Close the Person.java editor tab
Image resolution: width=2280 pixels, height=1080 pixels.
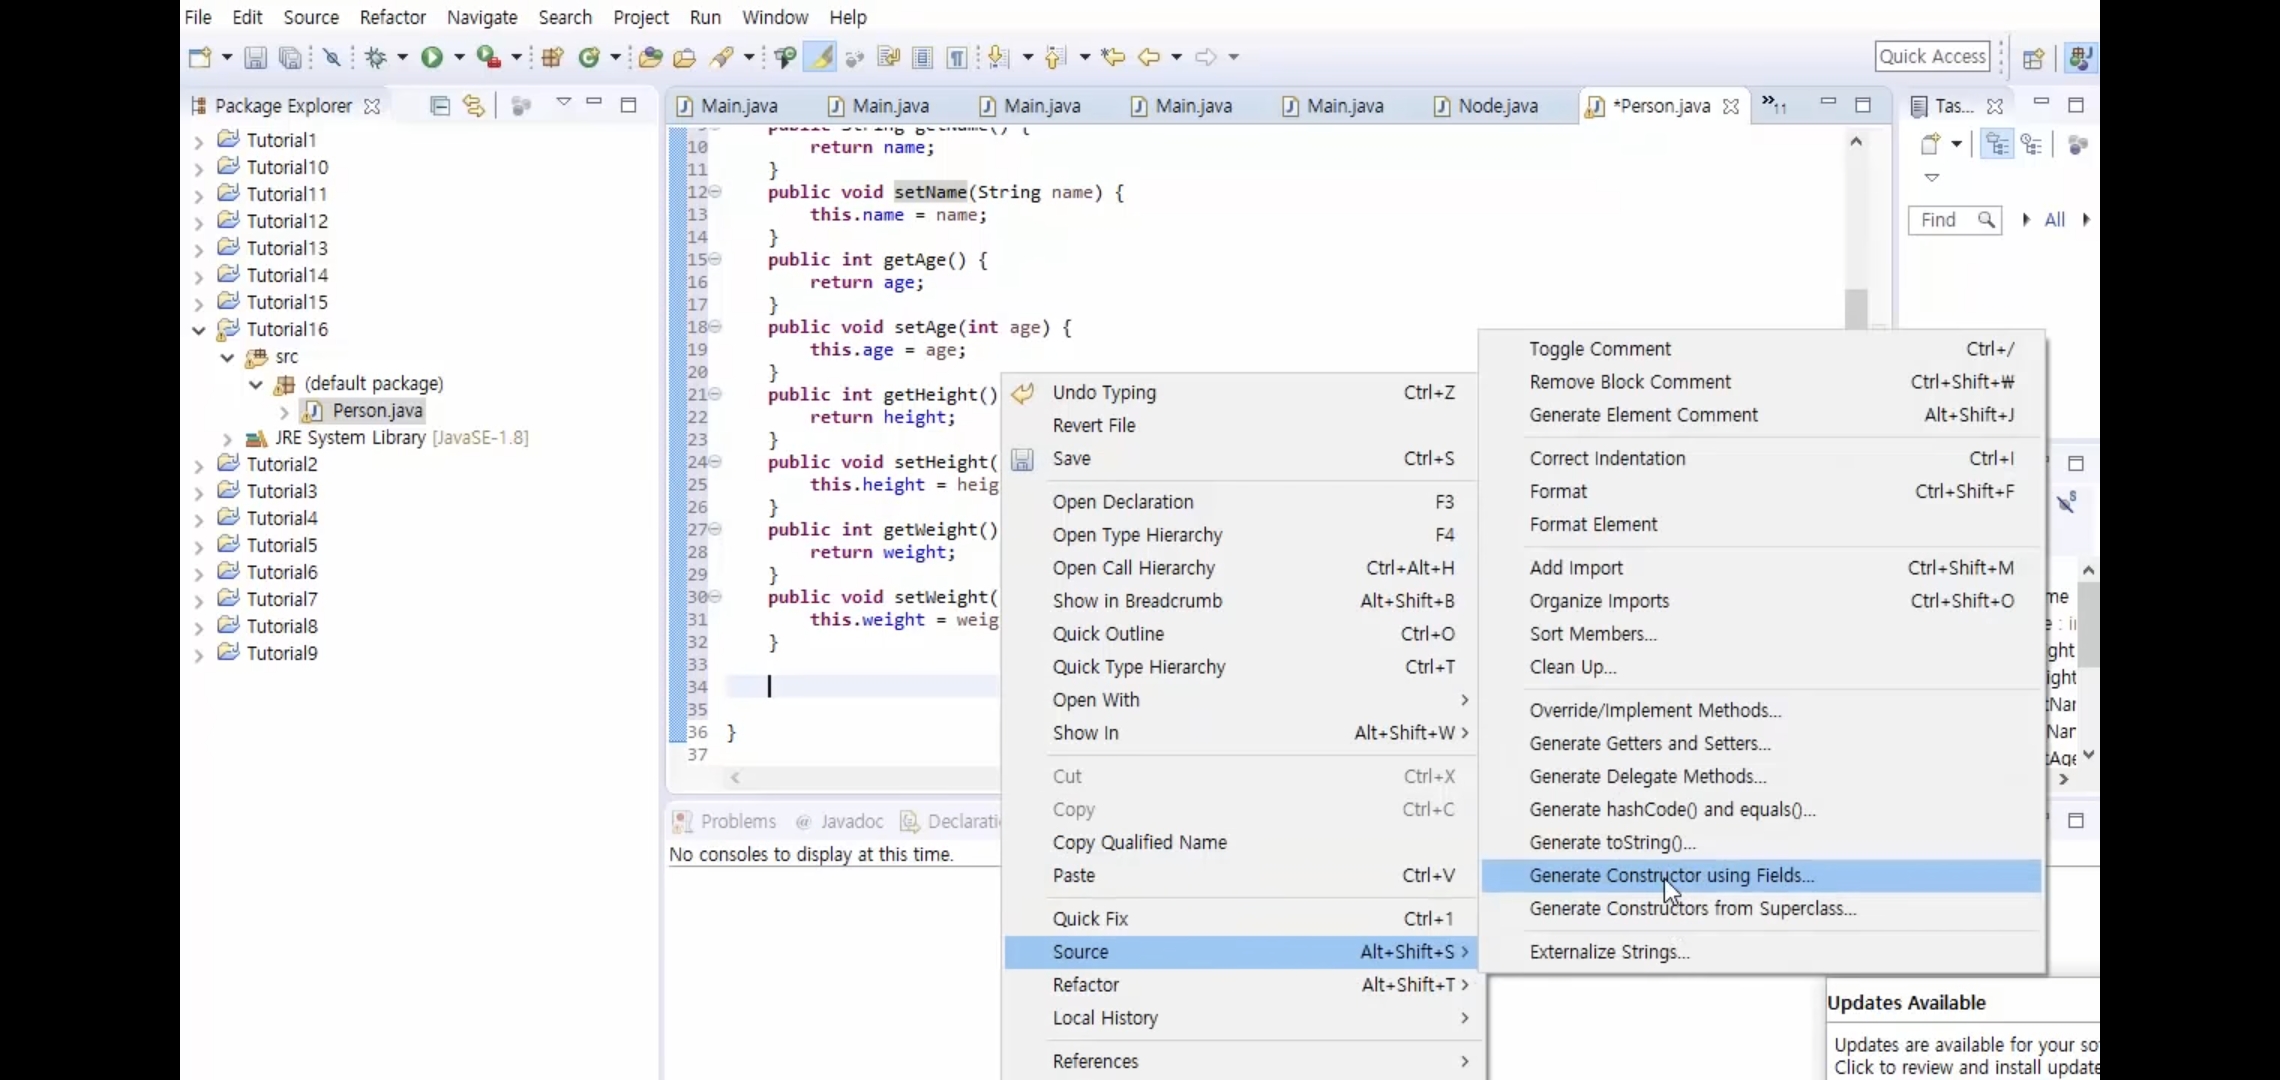[x=1731, y=106]
